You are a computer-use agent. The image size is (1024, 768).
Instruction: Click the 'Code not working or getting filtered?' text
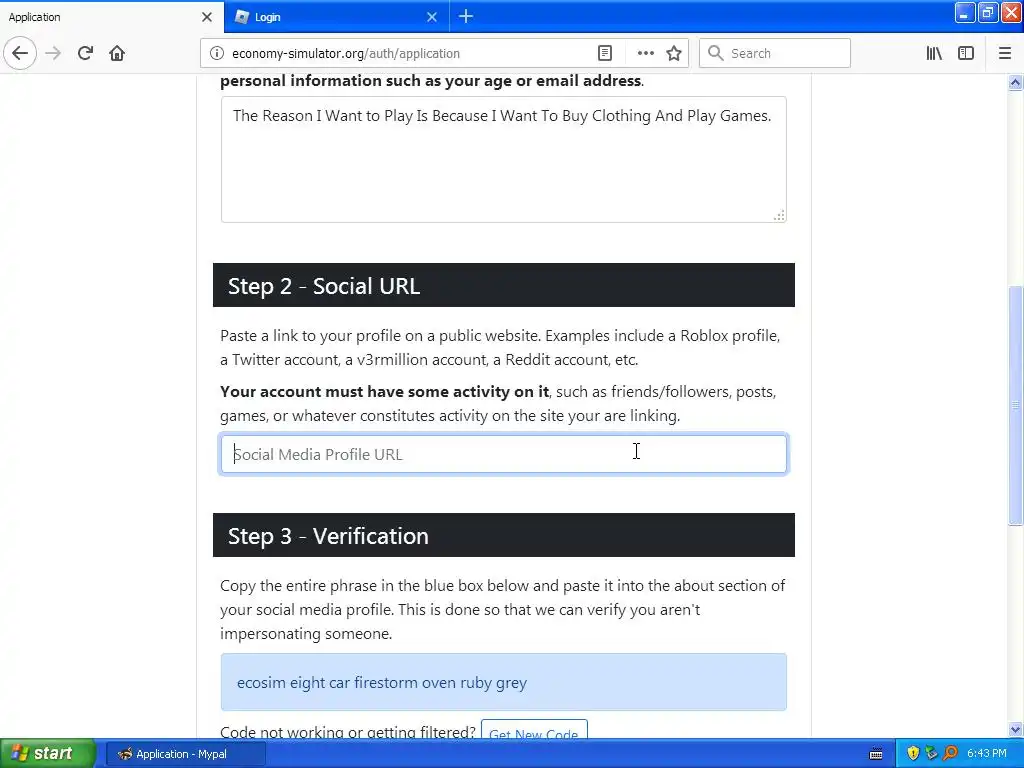[x=347, y=732]
